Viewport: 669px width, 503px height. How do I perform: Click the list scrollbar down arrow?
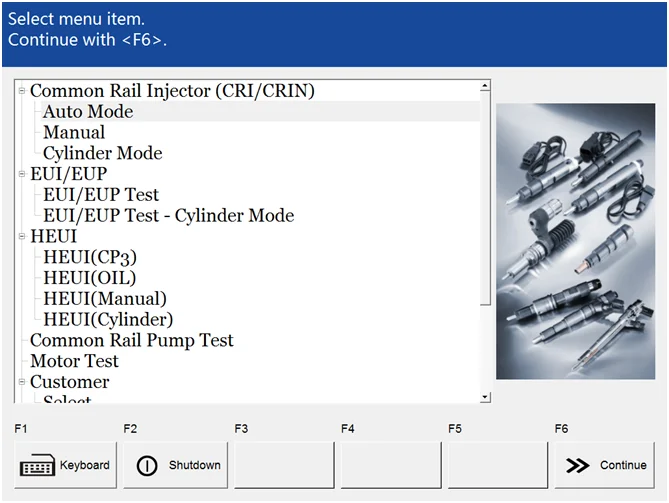tap(486, 397)
